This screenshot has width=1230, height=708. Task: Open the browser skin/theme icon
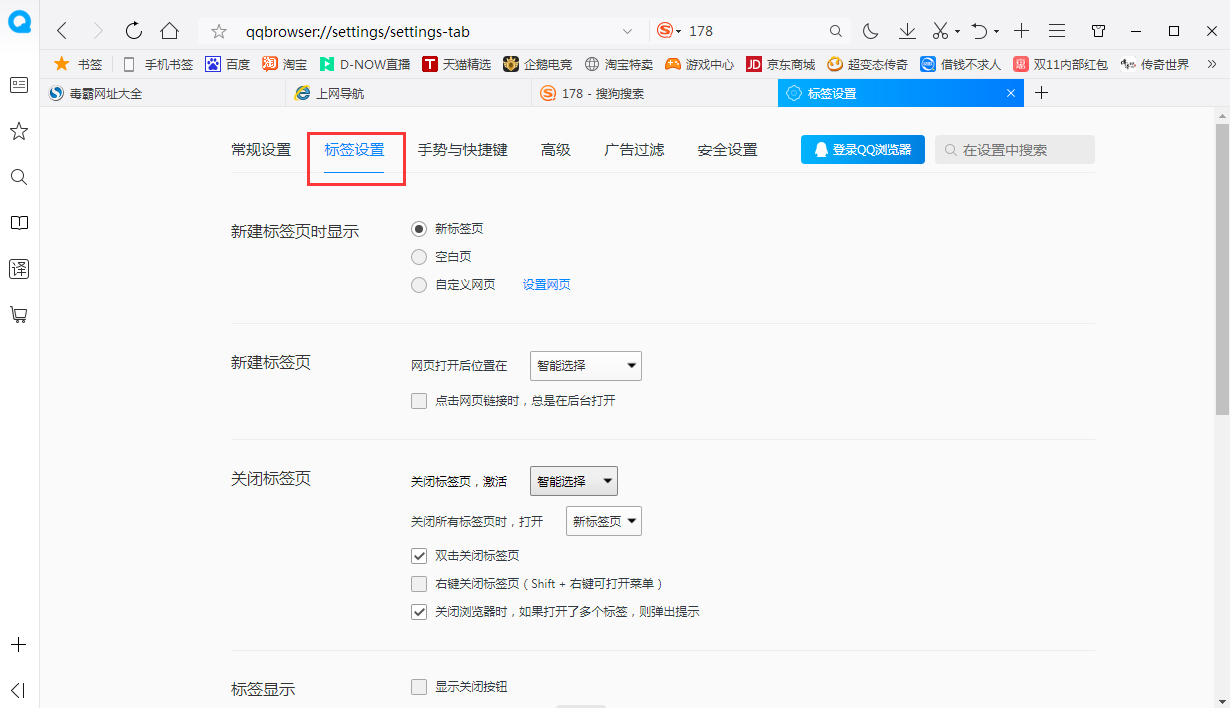(1097, 31)
